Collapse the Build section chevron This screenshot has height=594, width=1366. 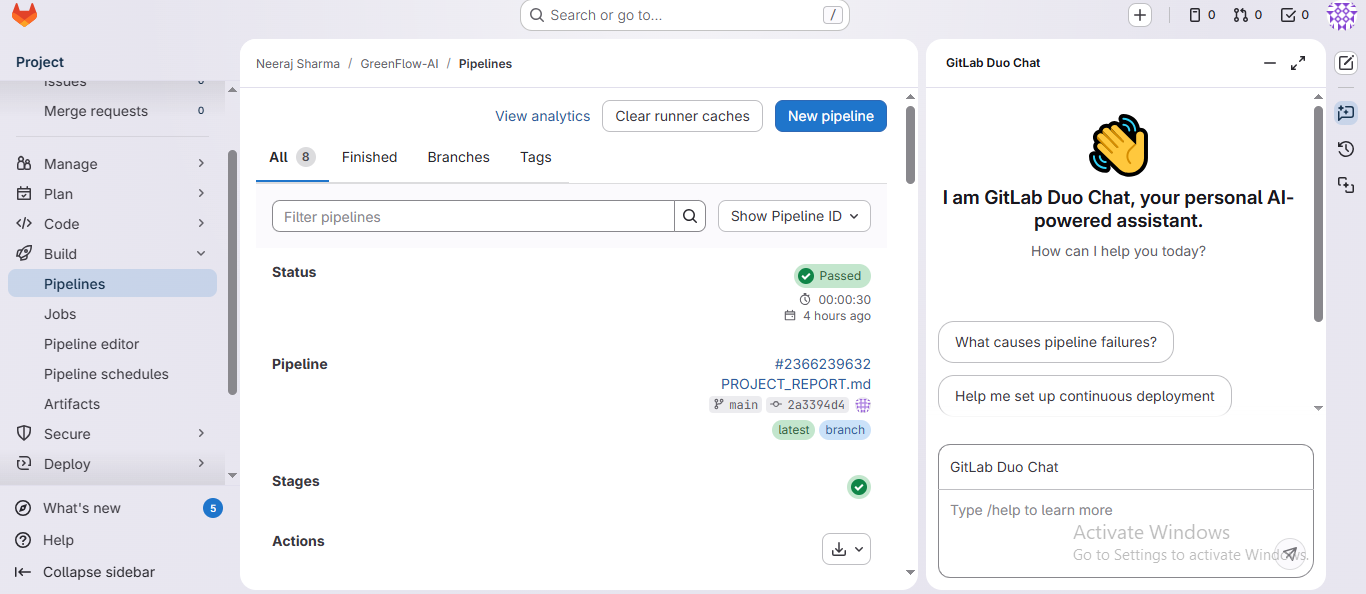[x=201, y=254]
